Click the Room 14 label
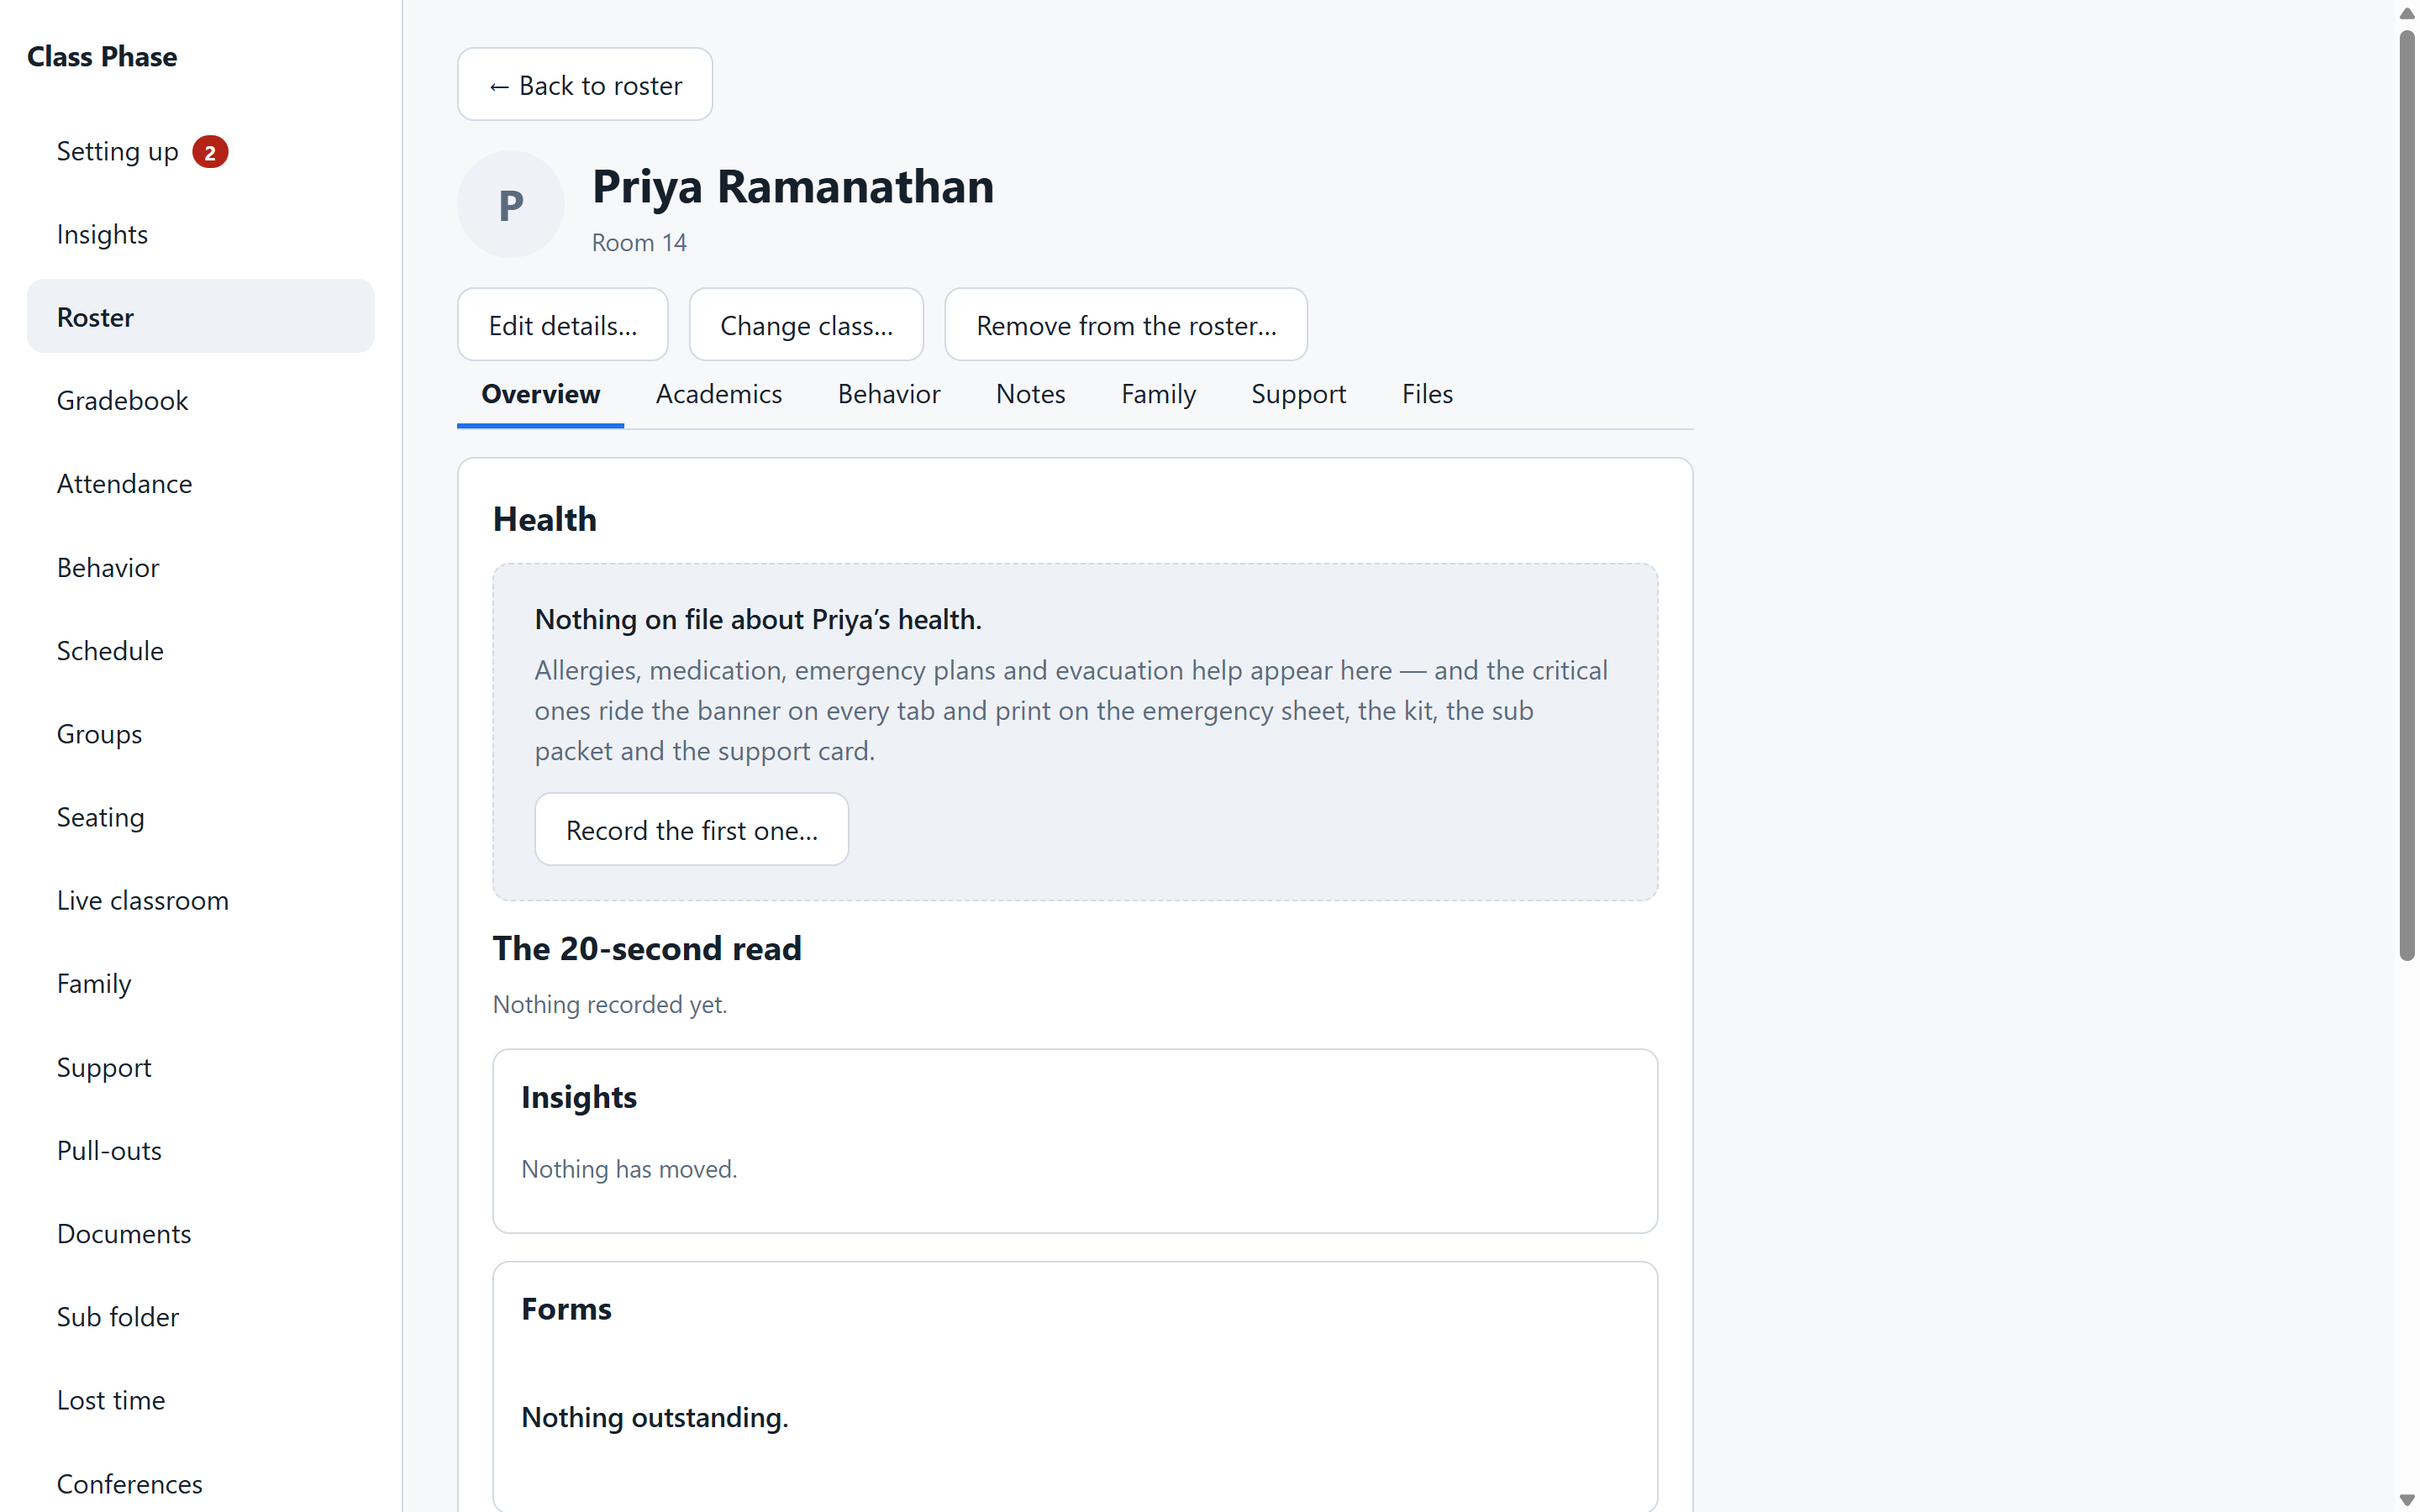This screenshot has height=1512, width=2420. tap(639, 243)
